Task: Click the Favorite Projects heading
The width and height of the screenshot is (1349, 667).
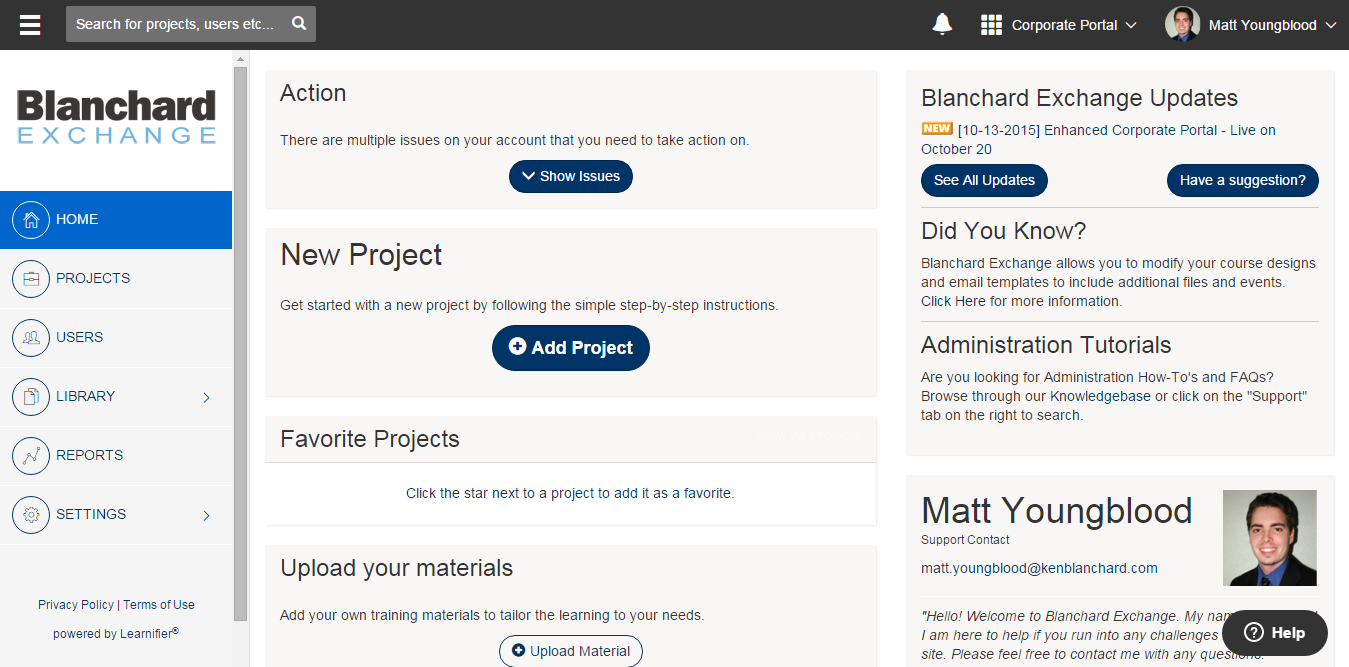Action: [x=370, y=439]
